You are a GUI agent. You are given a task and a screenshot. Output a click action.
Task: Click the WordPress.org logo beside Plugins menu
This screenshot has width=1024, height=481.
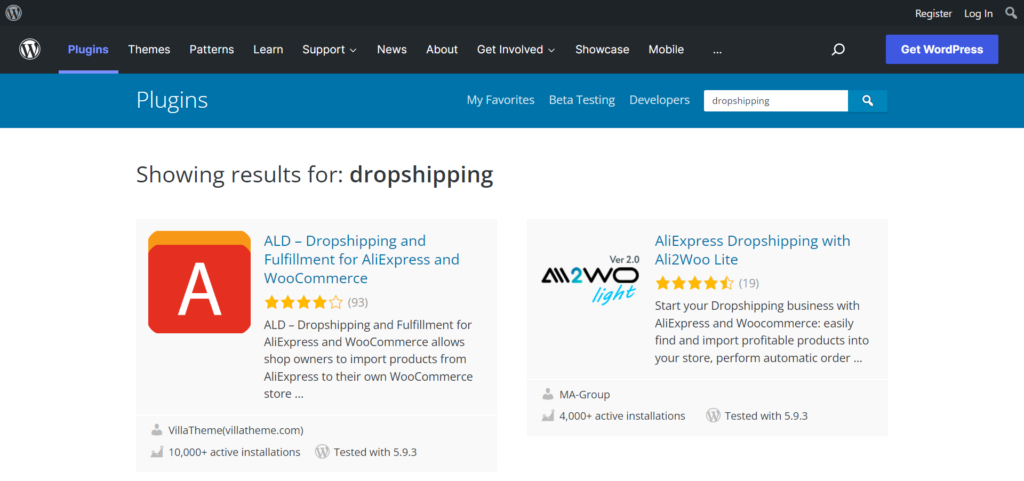[x=30, y=49]
